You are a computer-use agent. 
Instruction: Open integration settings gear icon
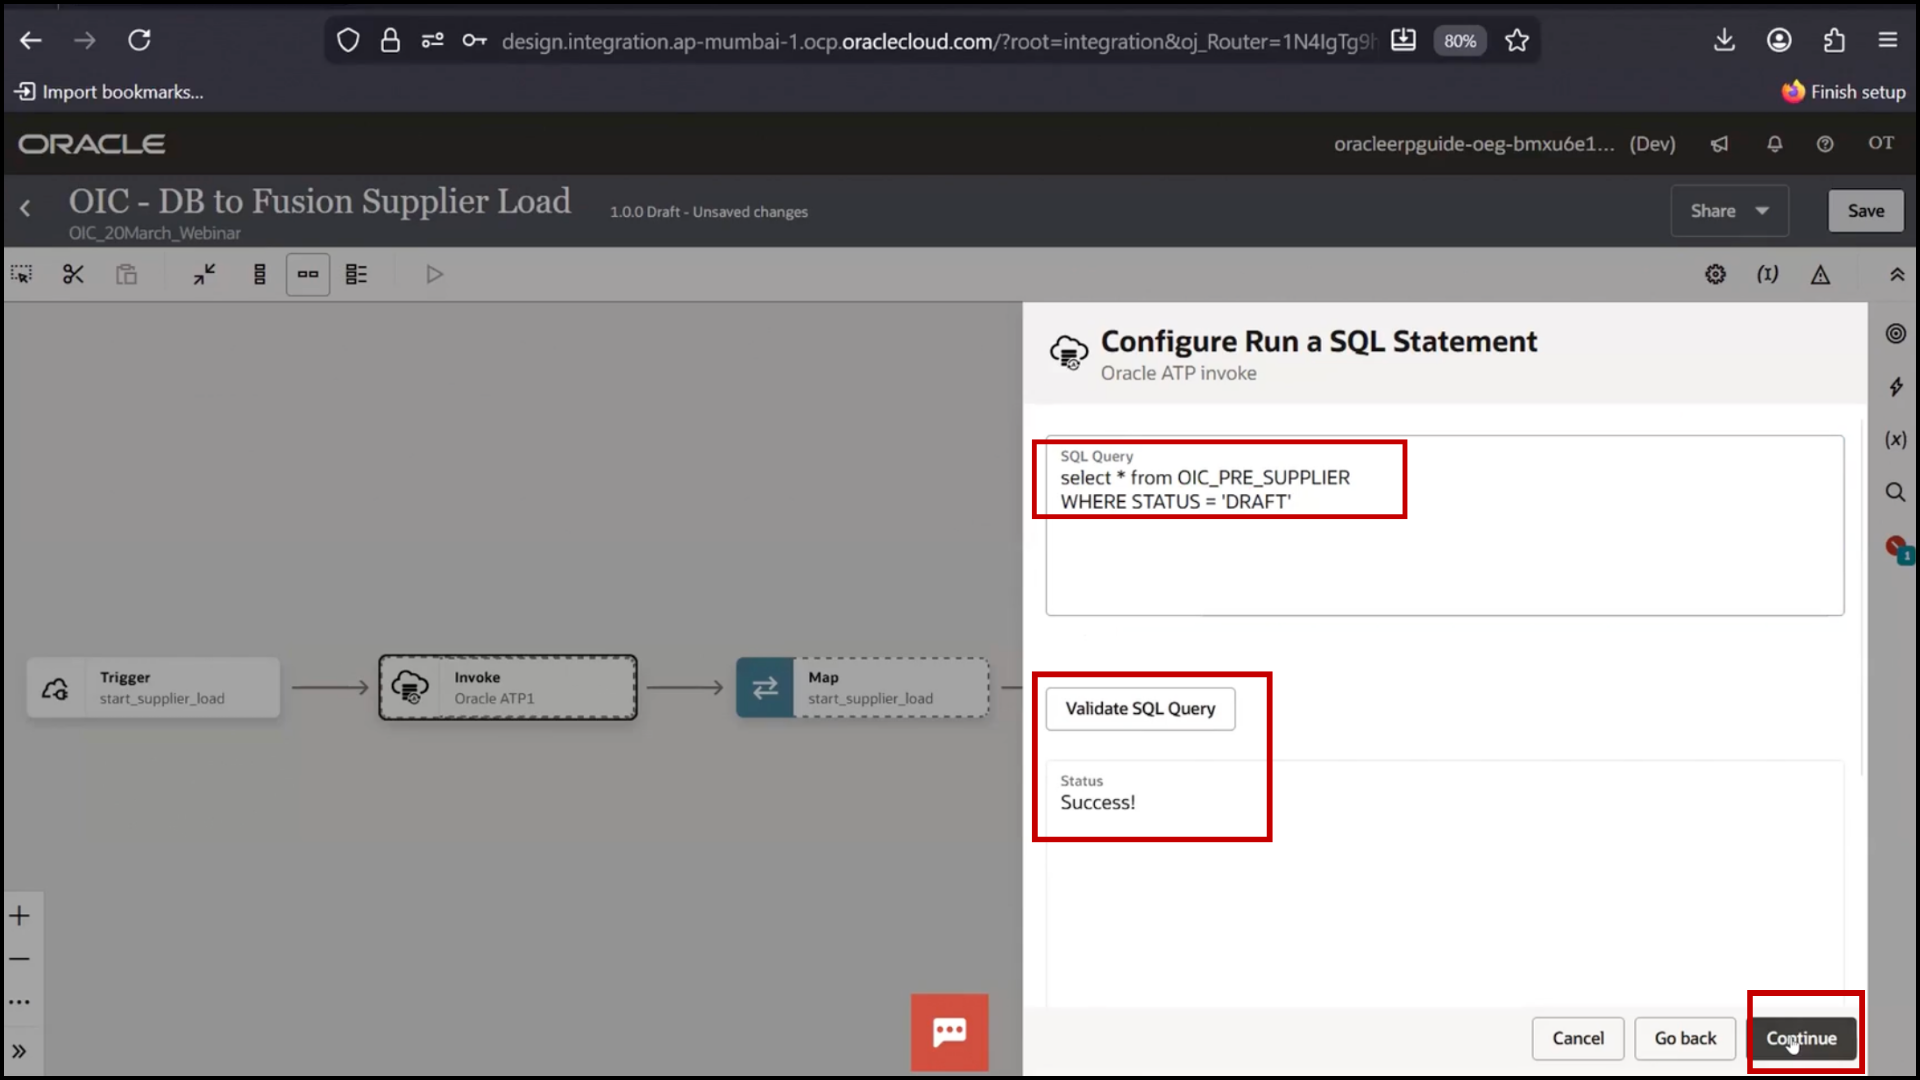(x=1715, y=274)
